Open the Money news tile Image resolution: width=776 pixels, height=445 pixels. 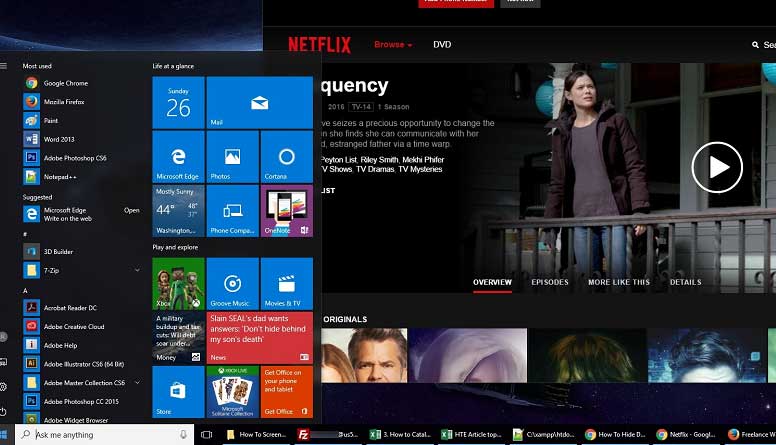point(178,338)
